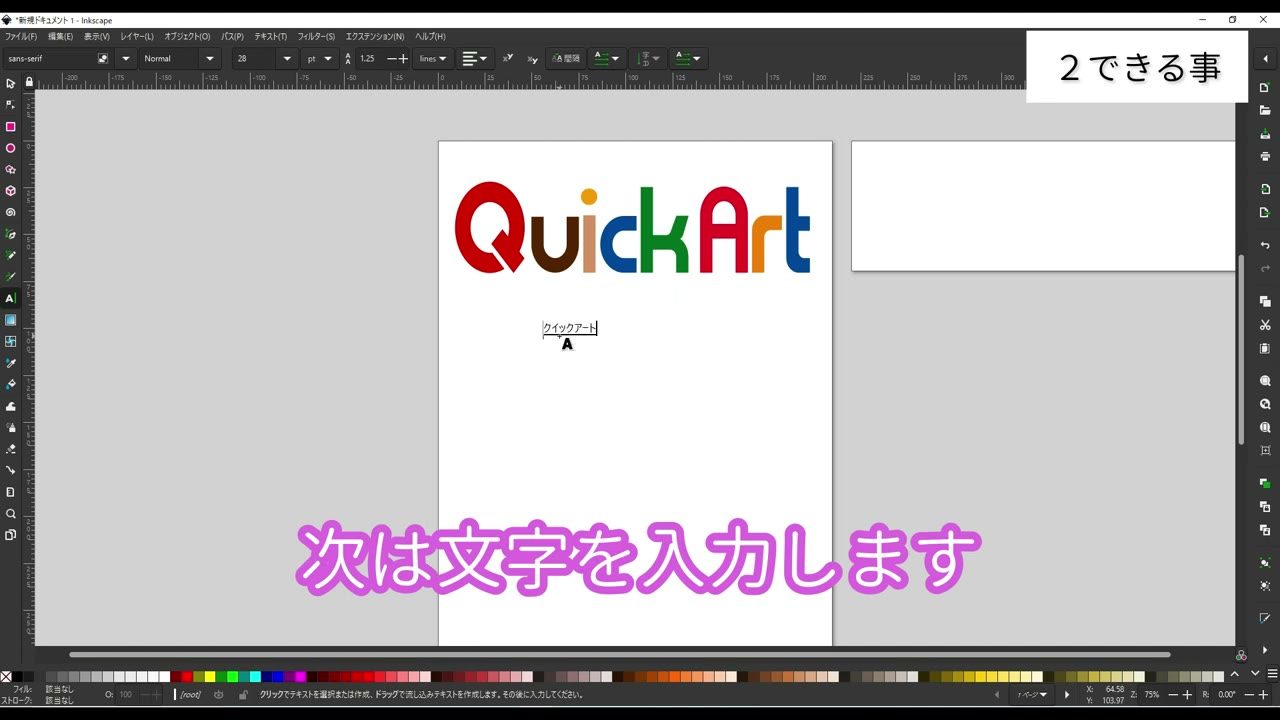
Task: Open the text alignment dropdown
Action: 475,58
